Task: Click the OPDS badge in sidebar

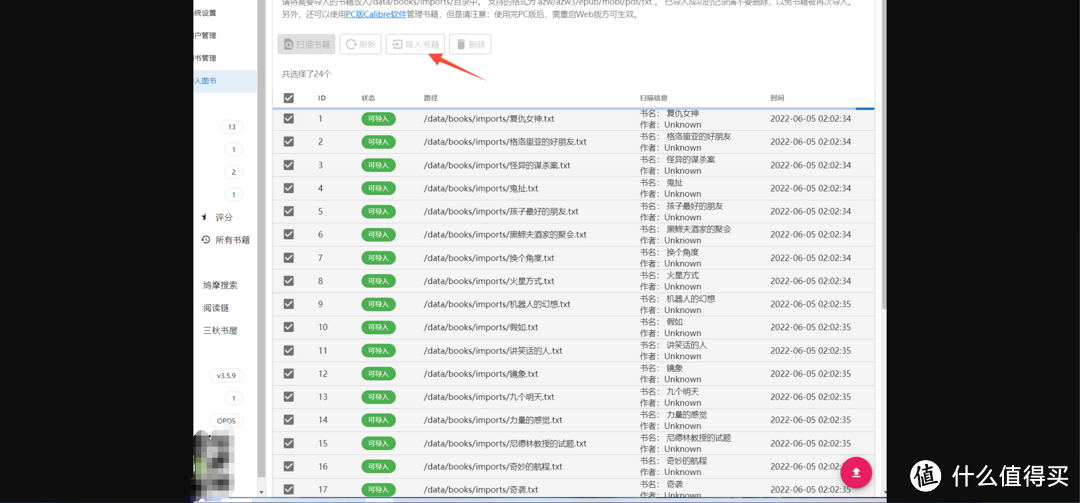Action: (x=226, y=421)
